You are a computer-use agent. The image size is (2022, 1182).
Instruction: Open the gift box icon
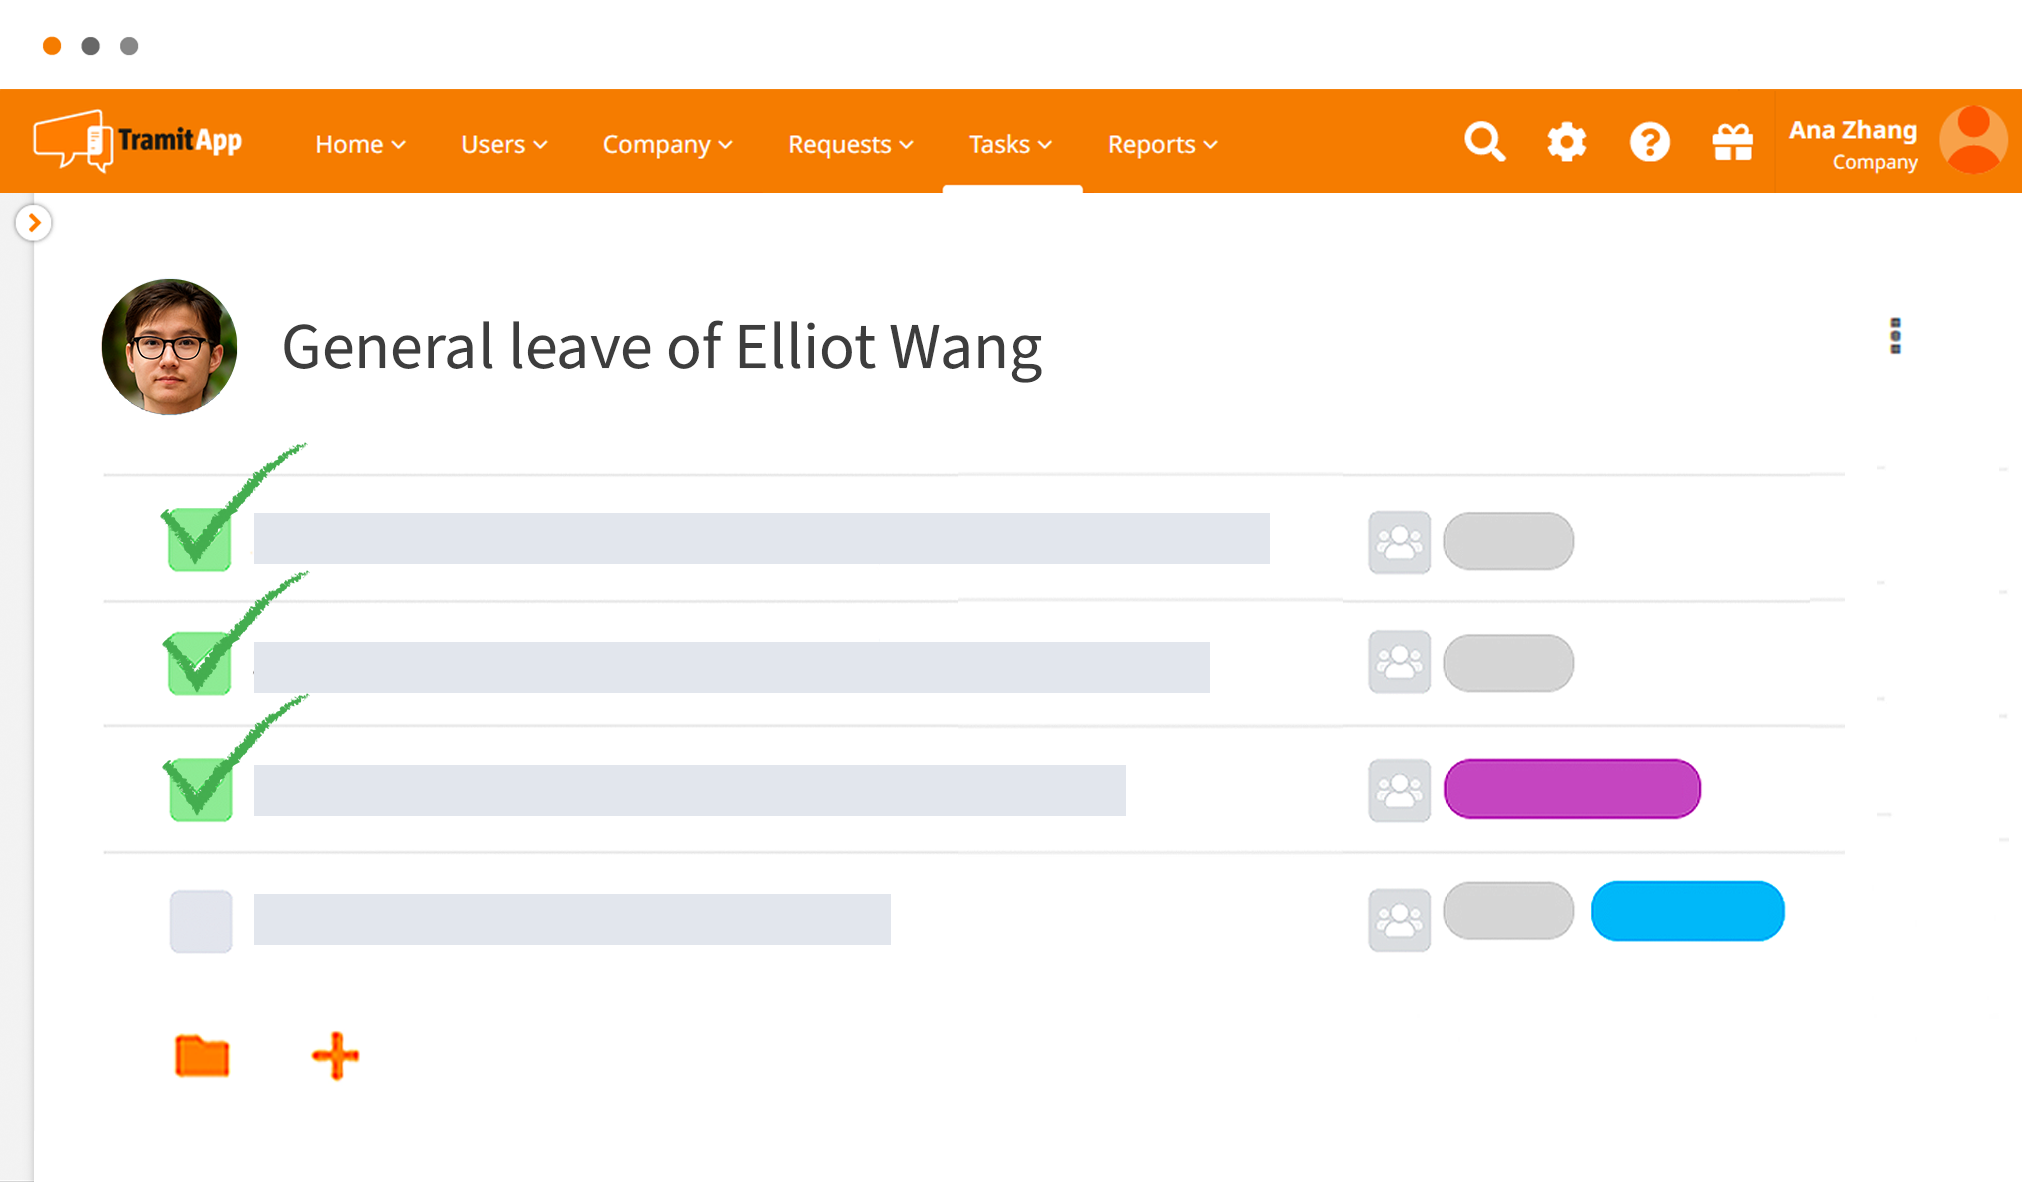(1732, 142)
